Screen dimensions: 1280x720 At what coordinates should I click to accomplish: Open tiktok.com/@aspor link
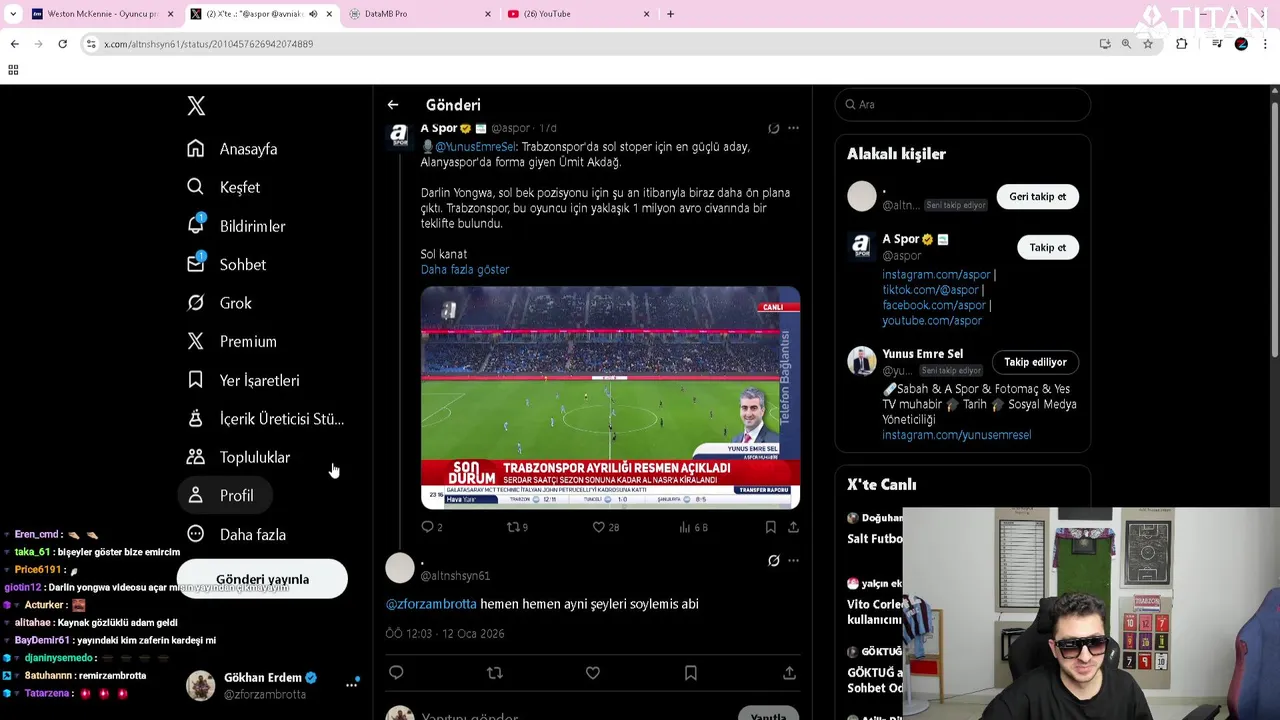click(x=930, y=290)
